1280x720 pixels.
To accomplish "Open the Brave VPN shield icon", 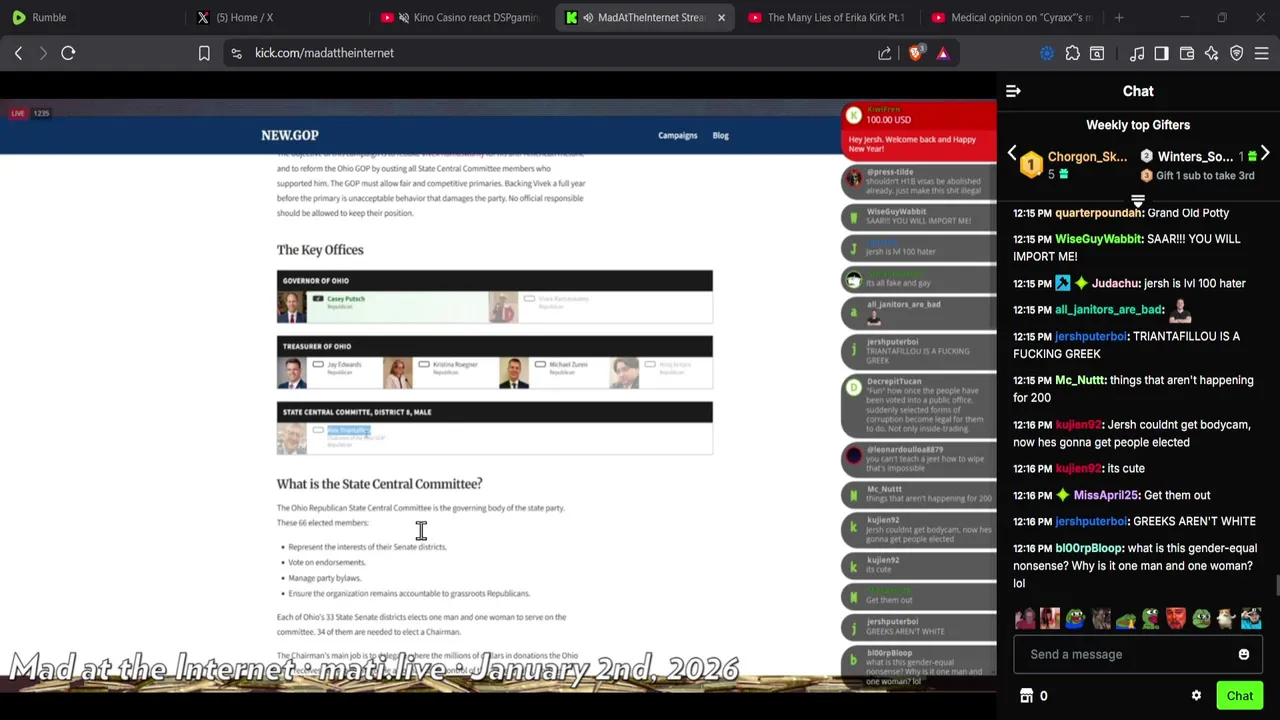I will click(1237, 53).
